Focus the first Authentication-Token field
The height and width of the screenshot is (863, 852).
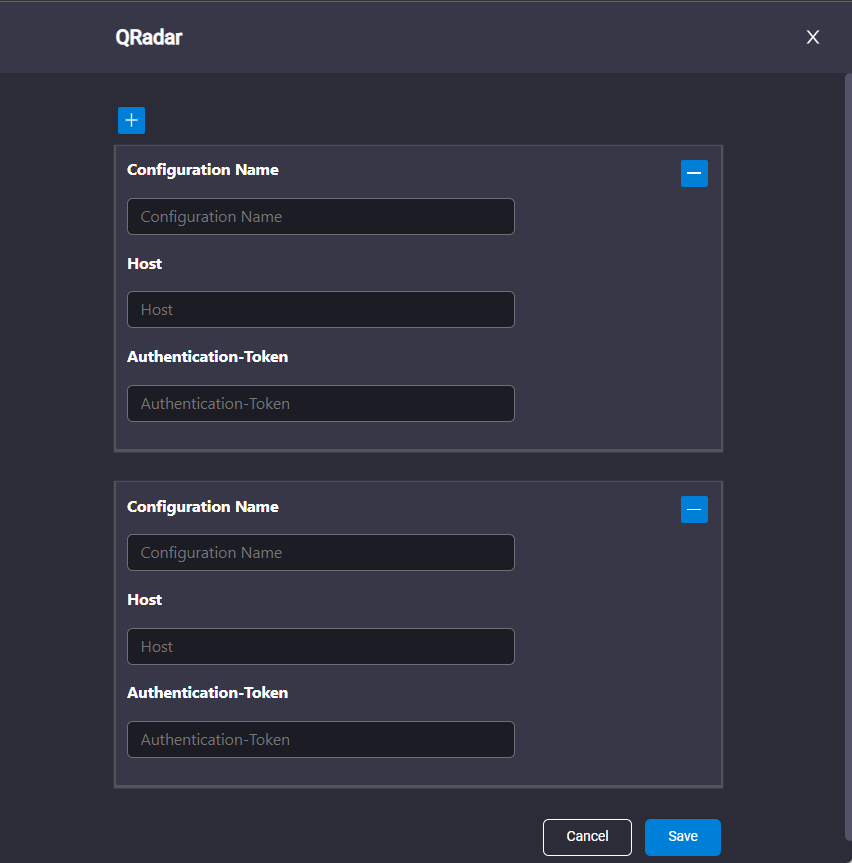[x=321, y=403]
